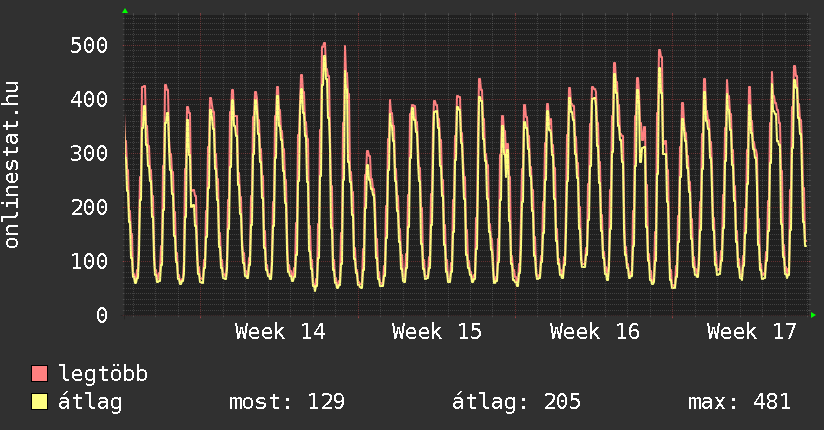Click the yellow átlag legend swatch

[40, 402]
